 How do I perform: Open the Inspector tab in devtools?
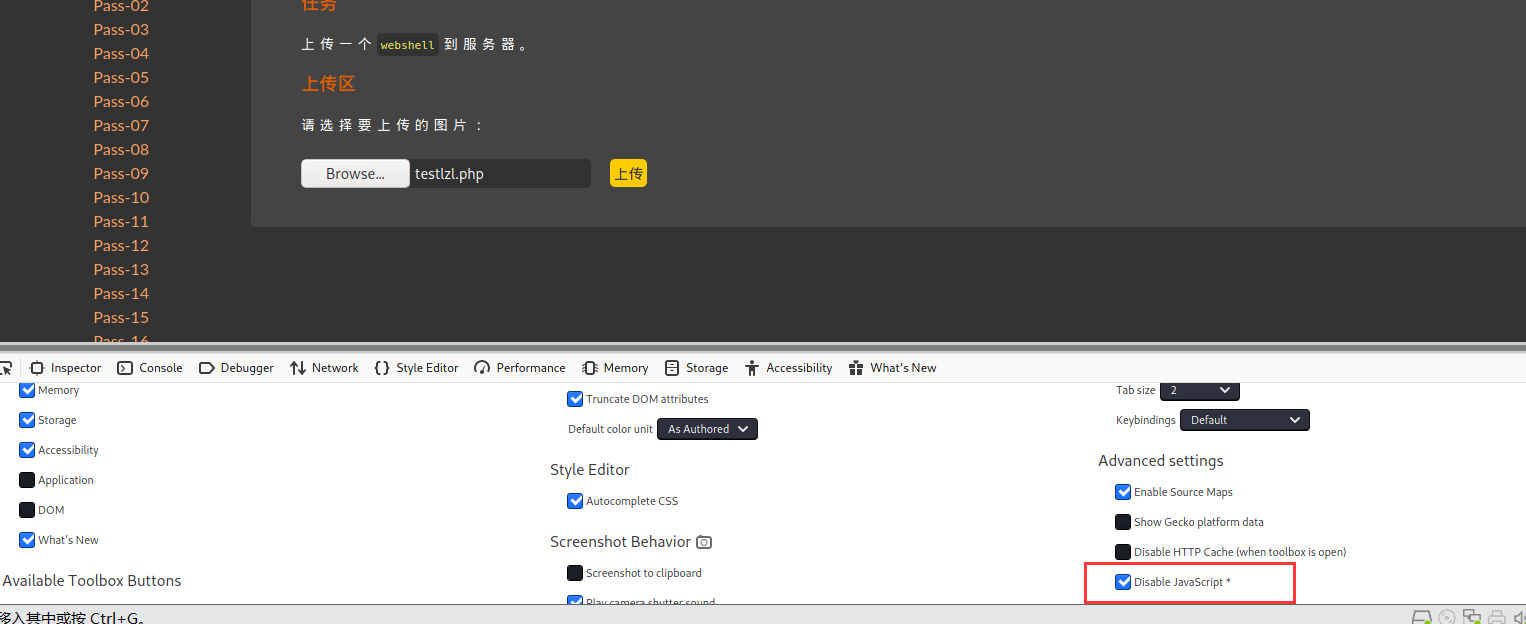tap(66, 368)
